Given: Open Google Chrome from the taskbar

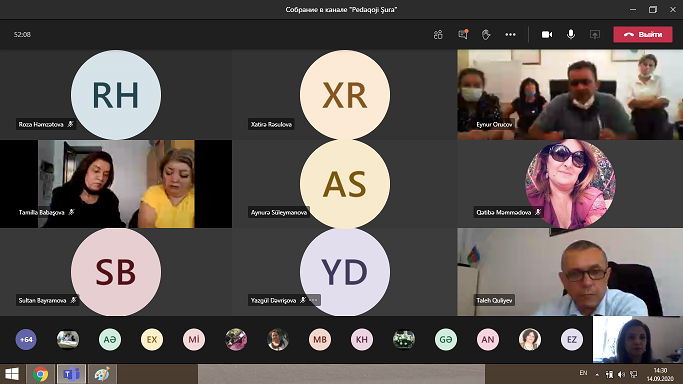Looking at the screenshot, I should pos(41,374).
